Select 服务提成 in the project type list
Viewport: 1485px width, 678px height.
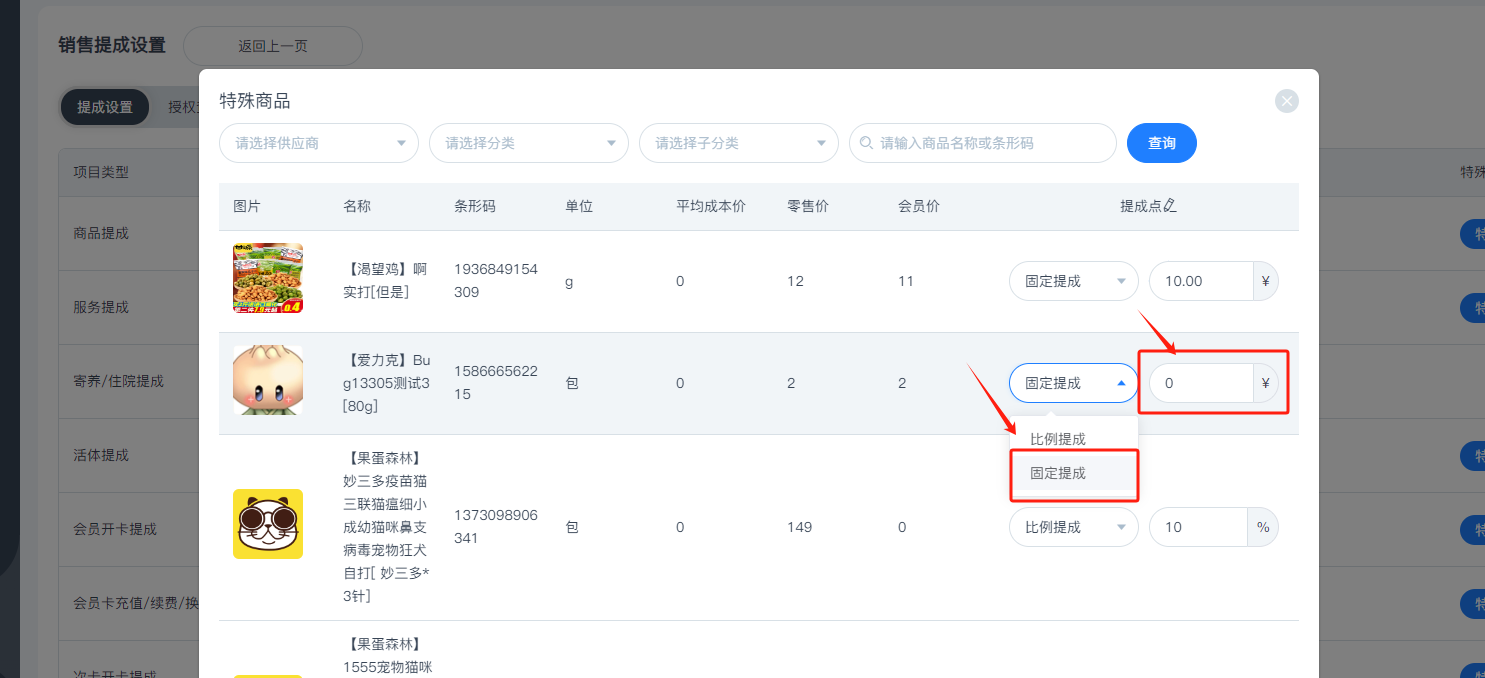[101, 307]
